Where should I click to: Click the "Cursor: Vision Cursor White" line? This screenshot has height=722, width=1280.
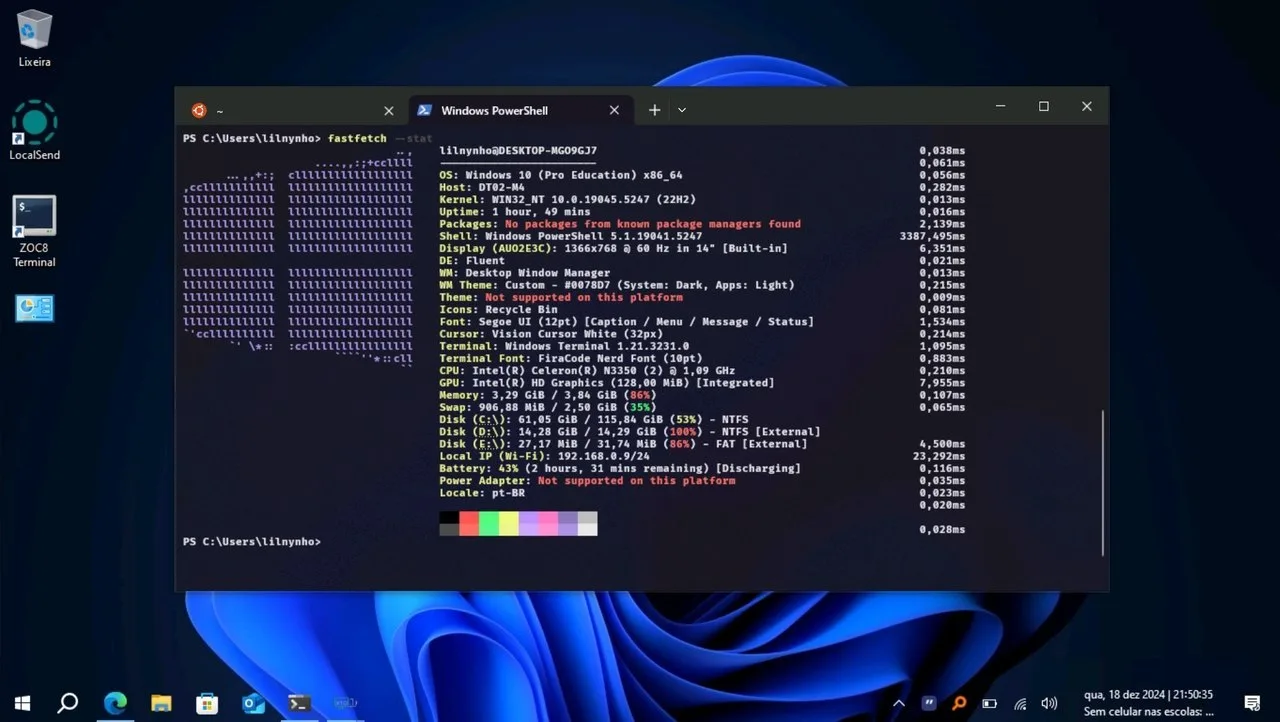551,334
